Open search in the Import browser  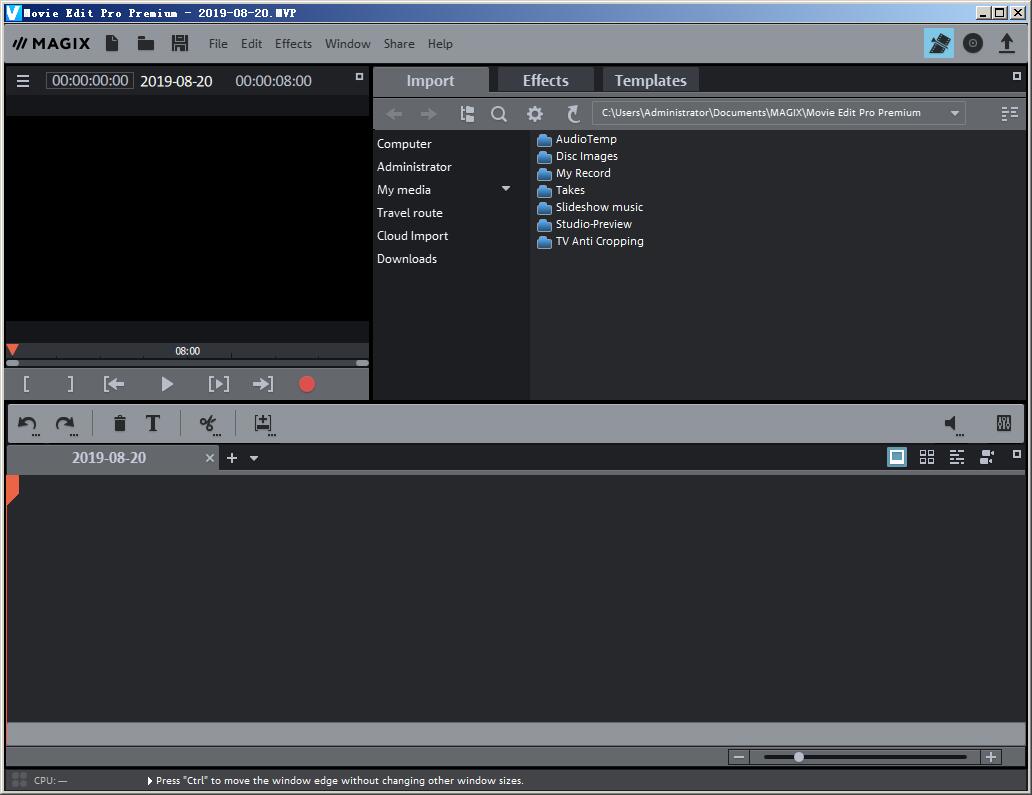(499, 114)
